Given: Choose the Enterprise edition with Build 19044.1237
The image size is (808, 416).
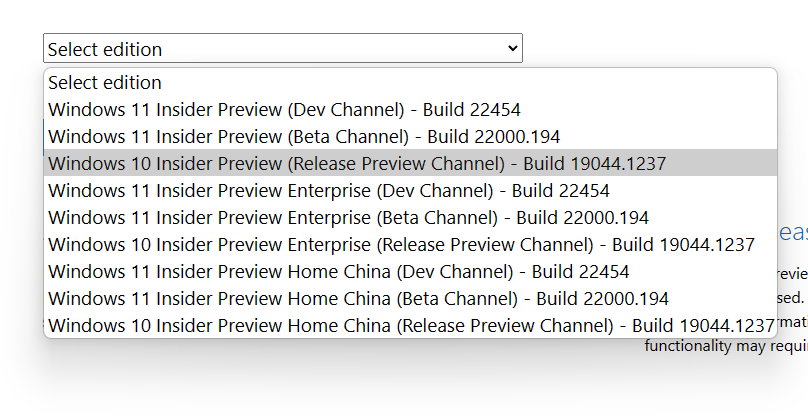Looking at the screenshot, I should 401,245.
